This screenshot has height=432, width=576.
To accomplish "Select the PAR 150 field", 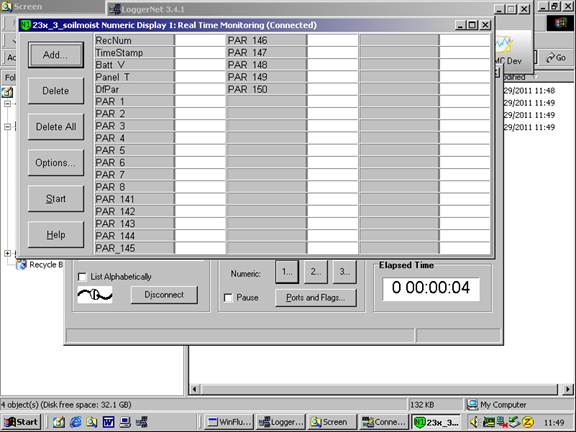I will coord(266,89).
